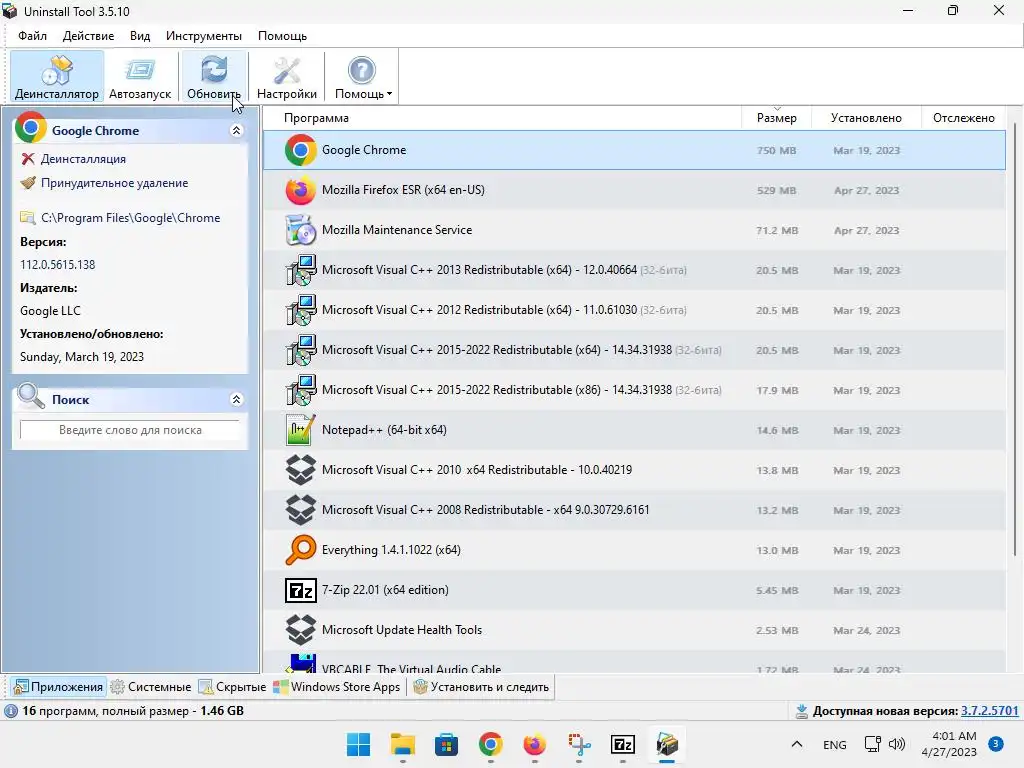Image resolution: width=1024 pixels, height=768 pixels.
Task: Switch to Автозапуск startup manager
Action: click(x=140, y=76)
